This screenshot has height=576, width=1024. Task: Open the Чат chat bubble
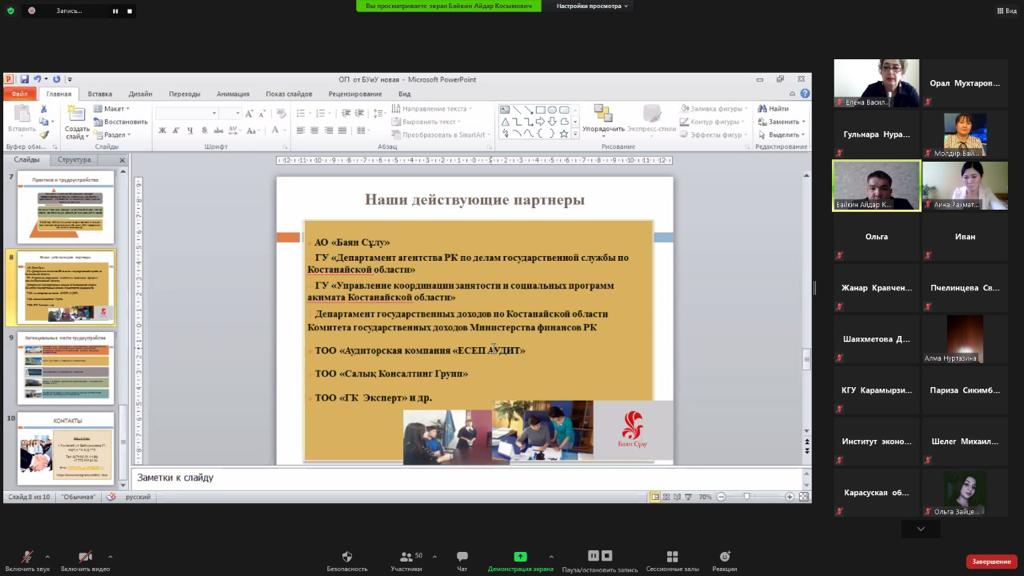(462, 561)
